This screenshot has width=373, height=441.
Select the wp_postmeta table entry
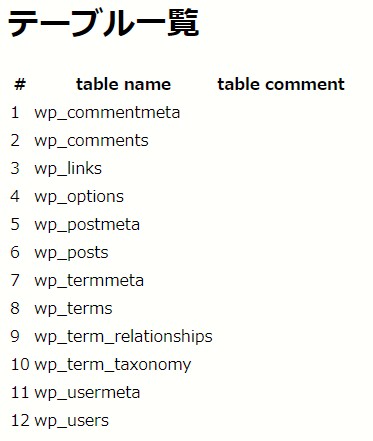click(x=87, y=225)
